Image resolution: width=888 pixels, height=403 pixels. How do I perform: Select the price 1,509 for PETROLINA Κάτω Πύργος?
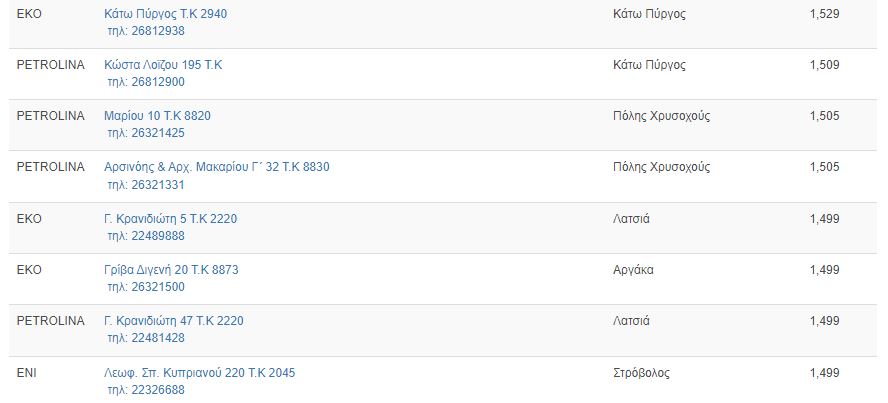[x=825, y=65]
